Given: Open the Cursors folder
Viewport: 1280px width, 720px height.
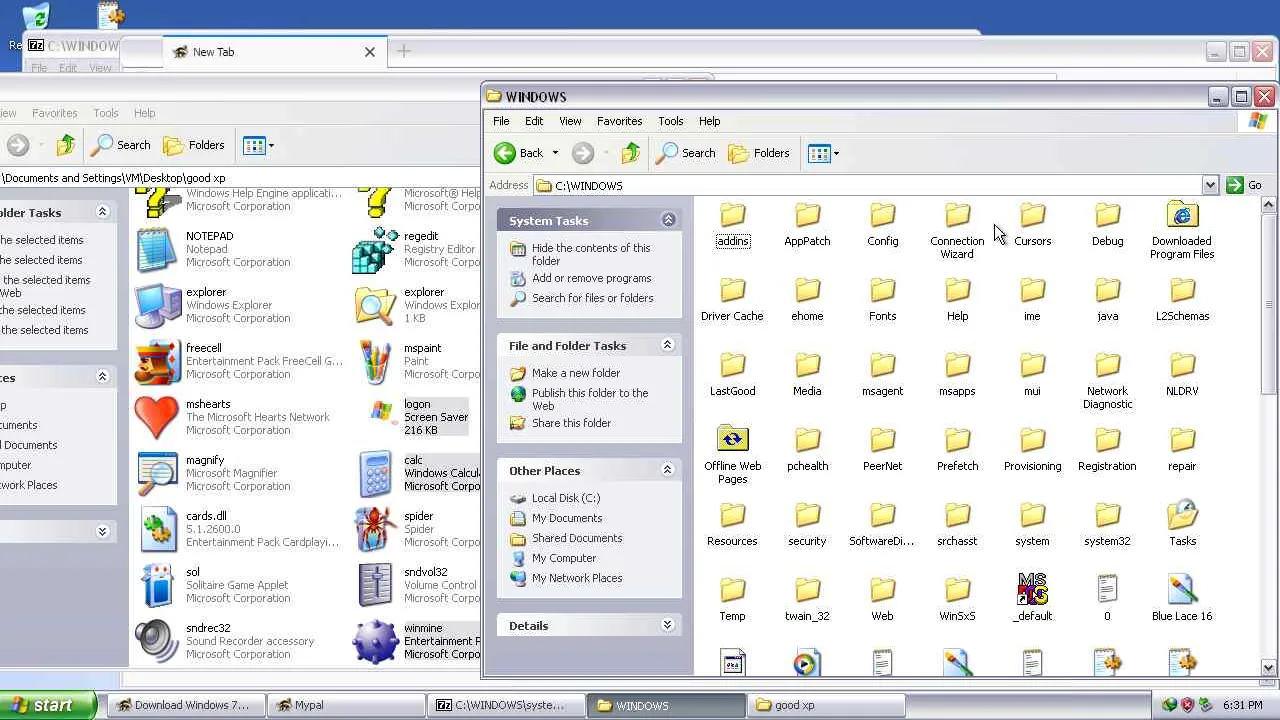Looking at the screenshot, I should point(1032,225).
